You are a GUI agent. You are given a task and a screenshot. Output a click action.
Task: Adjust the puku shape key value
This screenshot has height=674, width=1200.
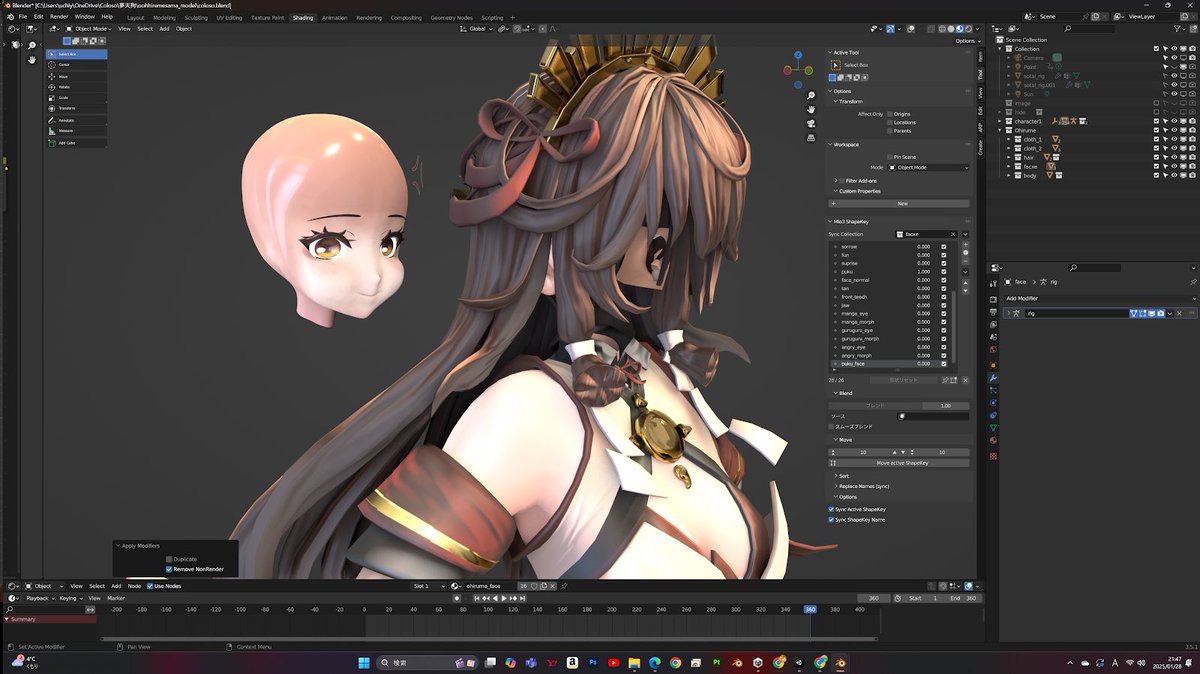(x=924, y=271)
